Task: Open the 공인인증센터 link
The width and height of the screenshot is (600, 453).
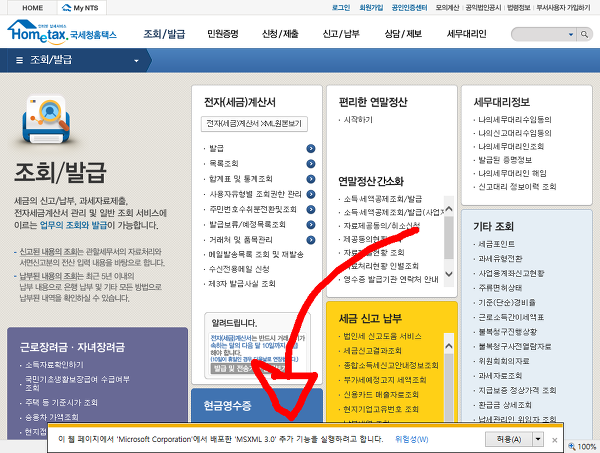Action: (x=409, y=8)
